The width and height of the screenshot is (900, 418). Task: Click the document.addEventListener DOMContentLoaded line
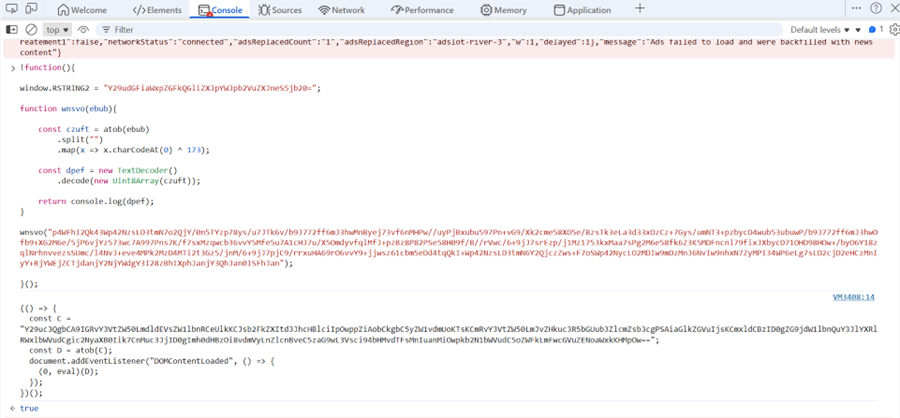tap(153, 361)
